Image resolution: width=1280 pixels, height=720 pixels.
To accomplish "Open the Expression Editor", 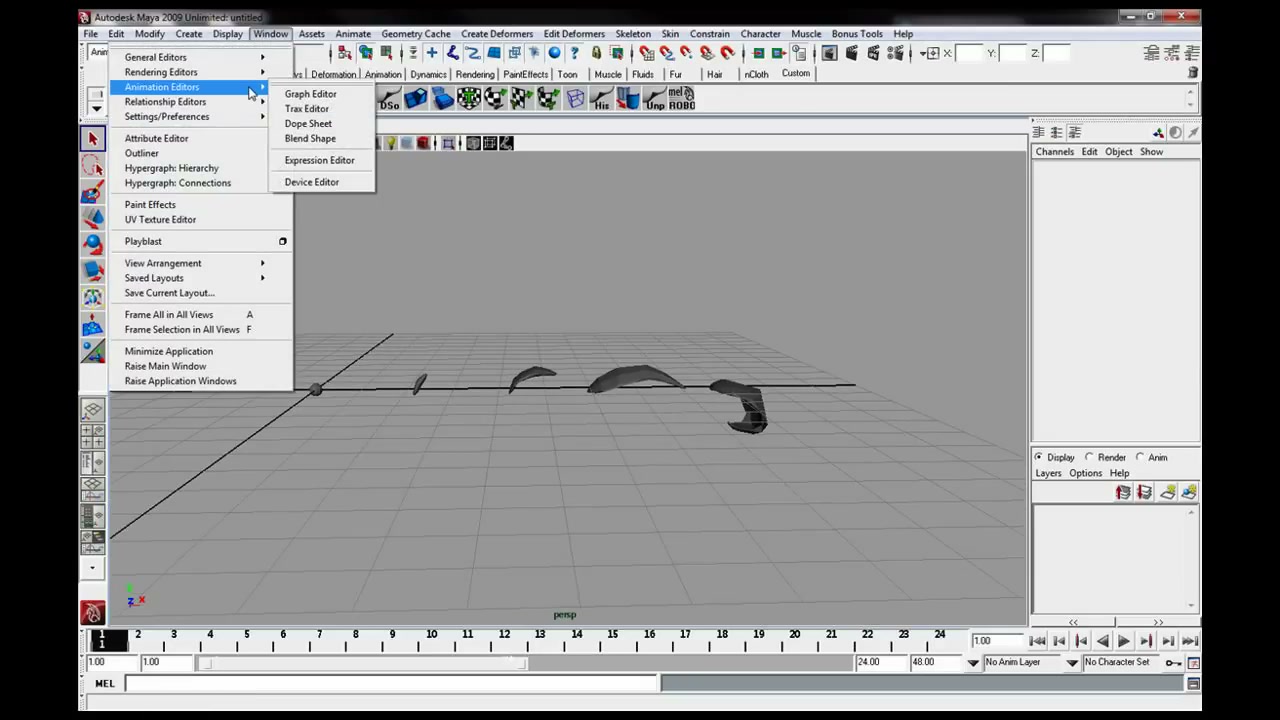I will coord(322,160).
